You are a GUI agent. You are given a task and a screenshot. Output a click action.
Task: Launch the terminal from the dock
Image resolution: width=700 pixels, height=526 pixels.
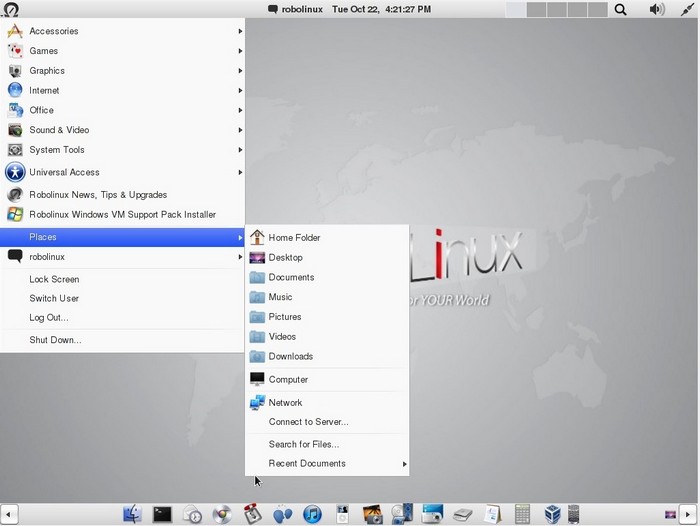tap(162, 514)
